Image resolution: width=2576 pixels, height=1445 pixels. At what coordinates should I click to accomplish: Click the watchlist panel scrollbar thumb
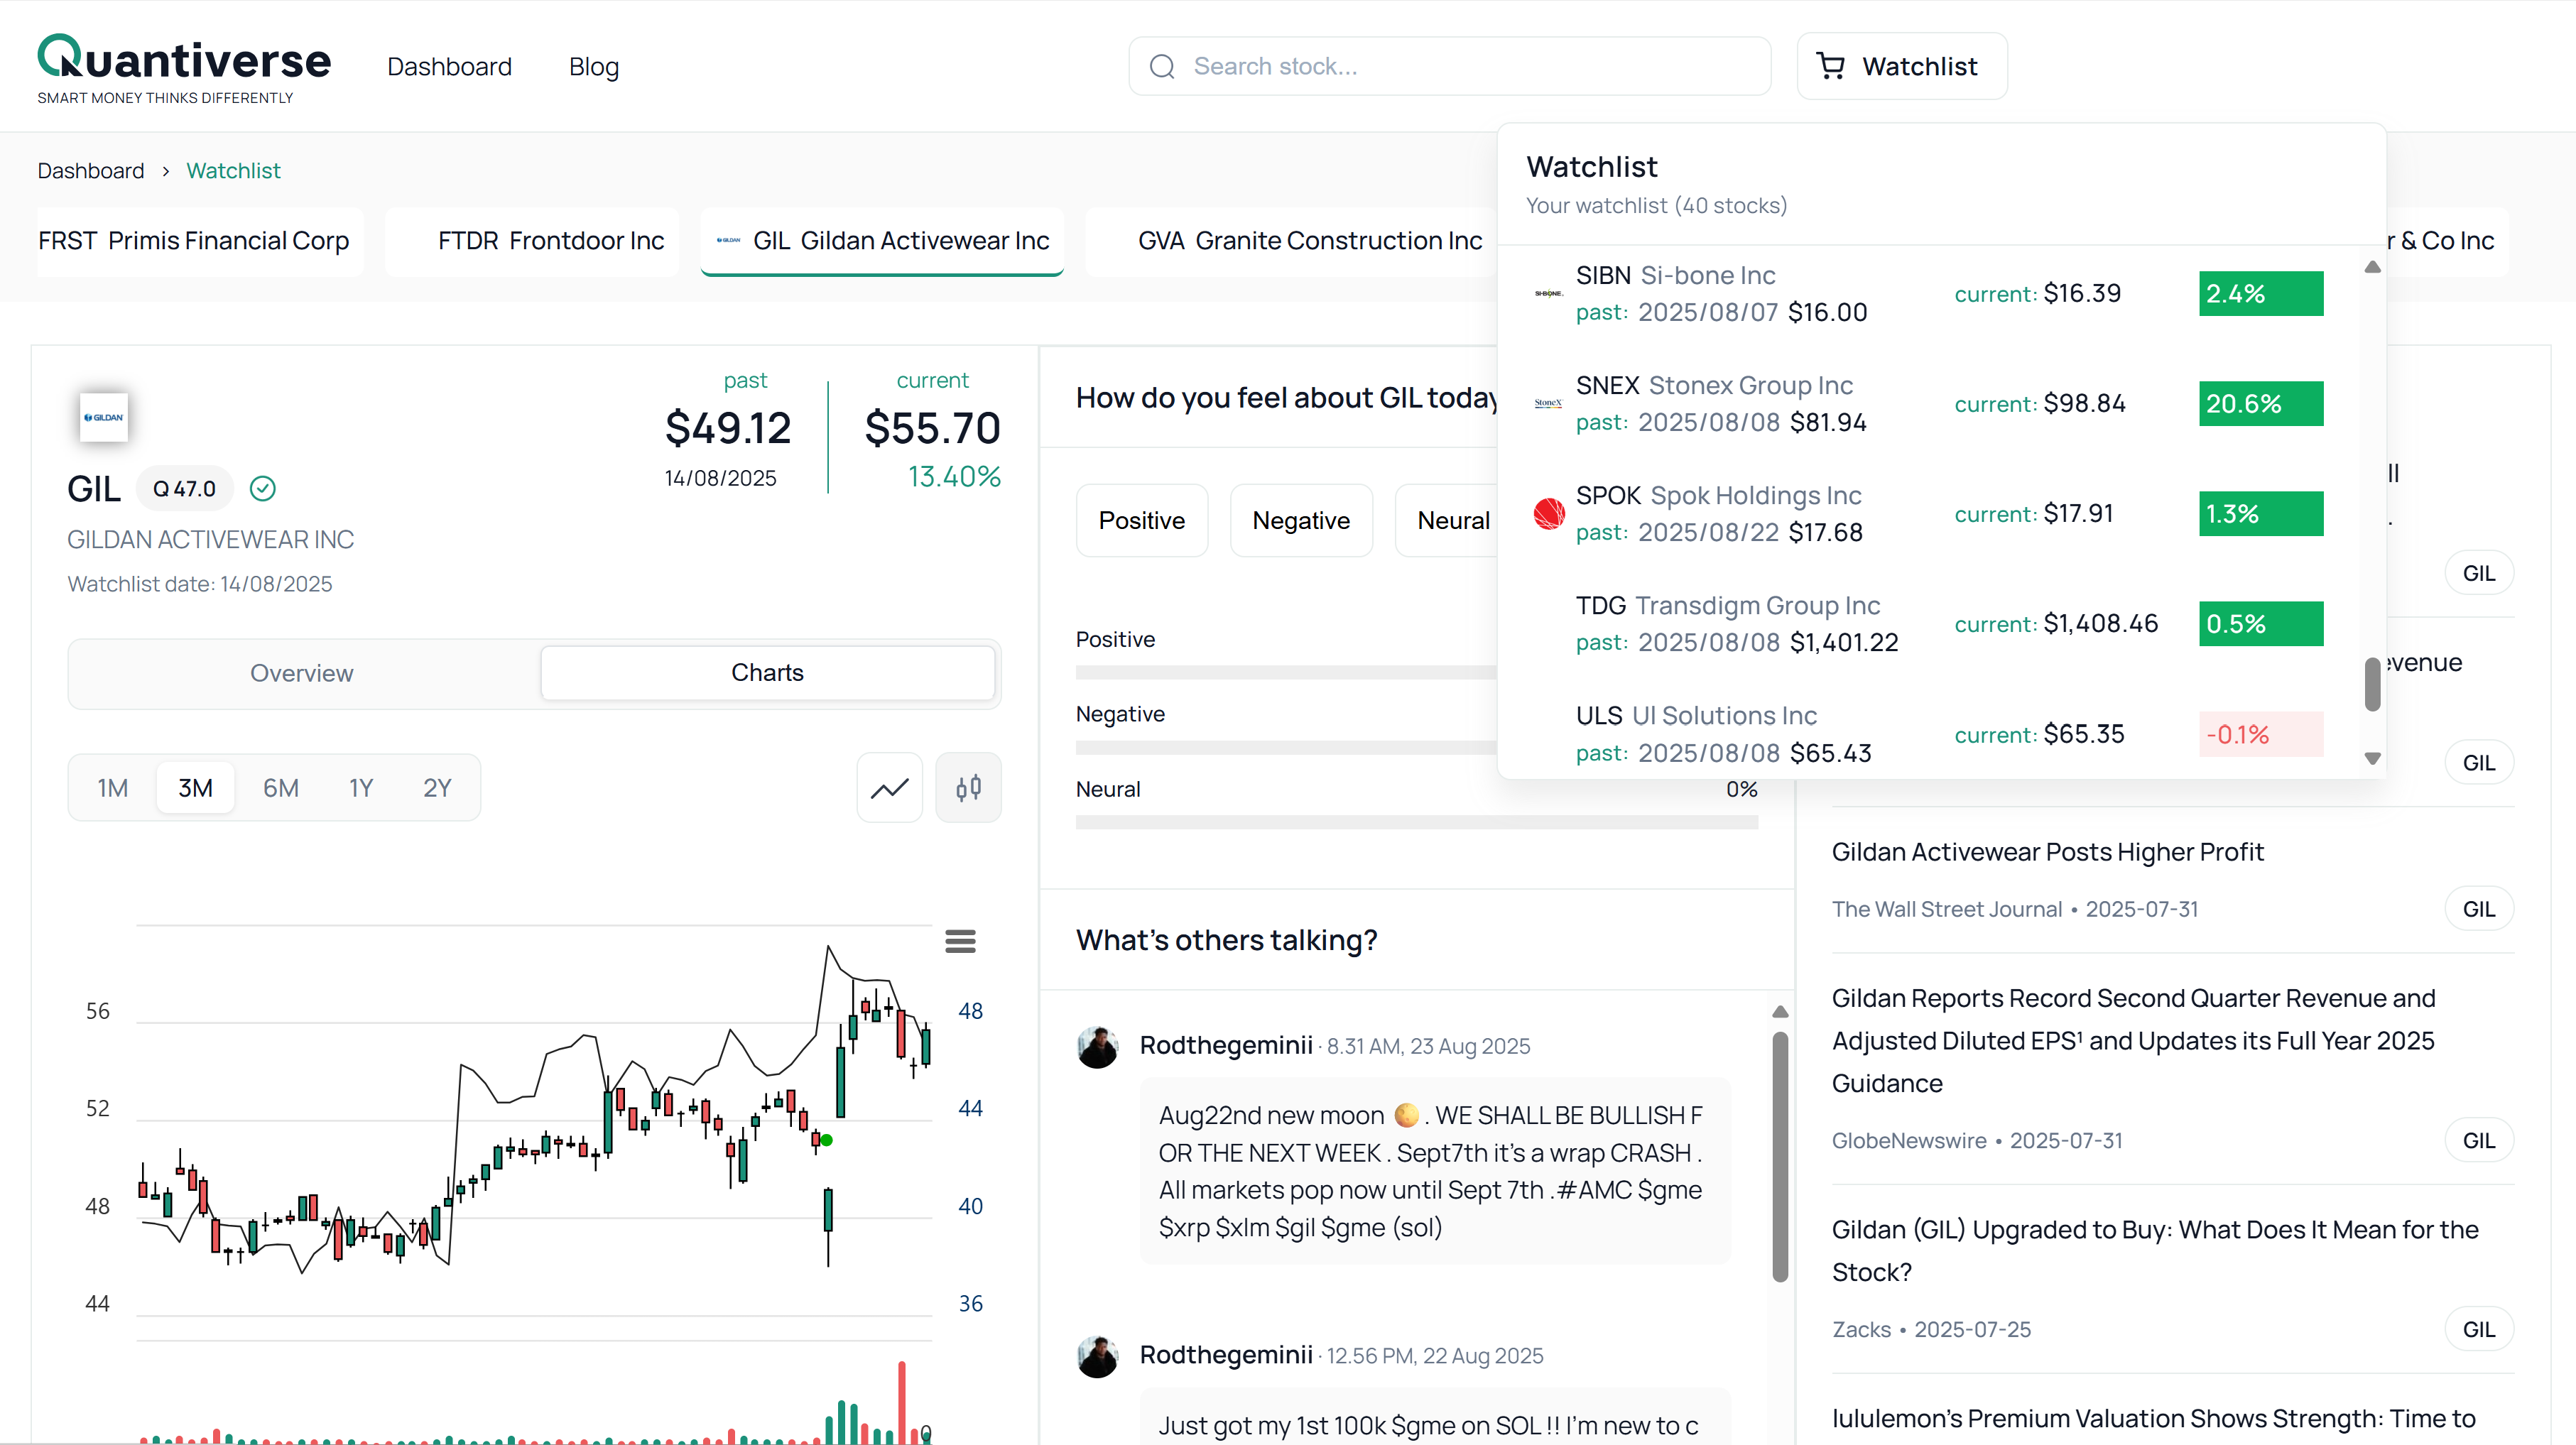click(x=2372, y=685)
